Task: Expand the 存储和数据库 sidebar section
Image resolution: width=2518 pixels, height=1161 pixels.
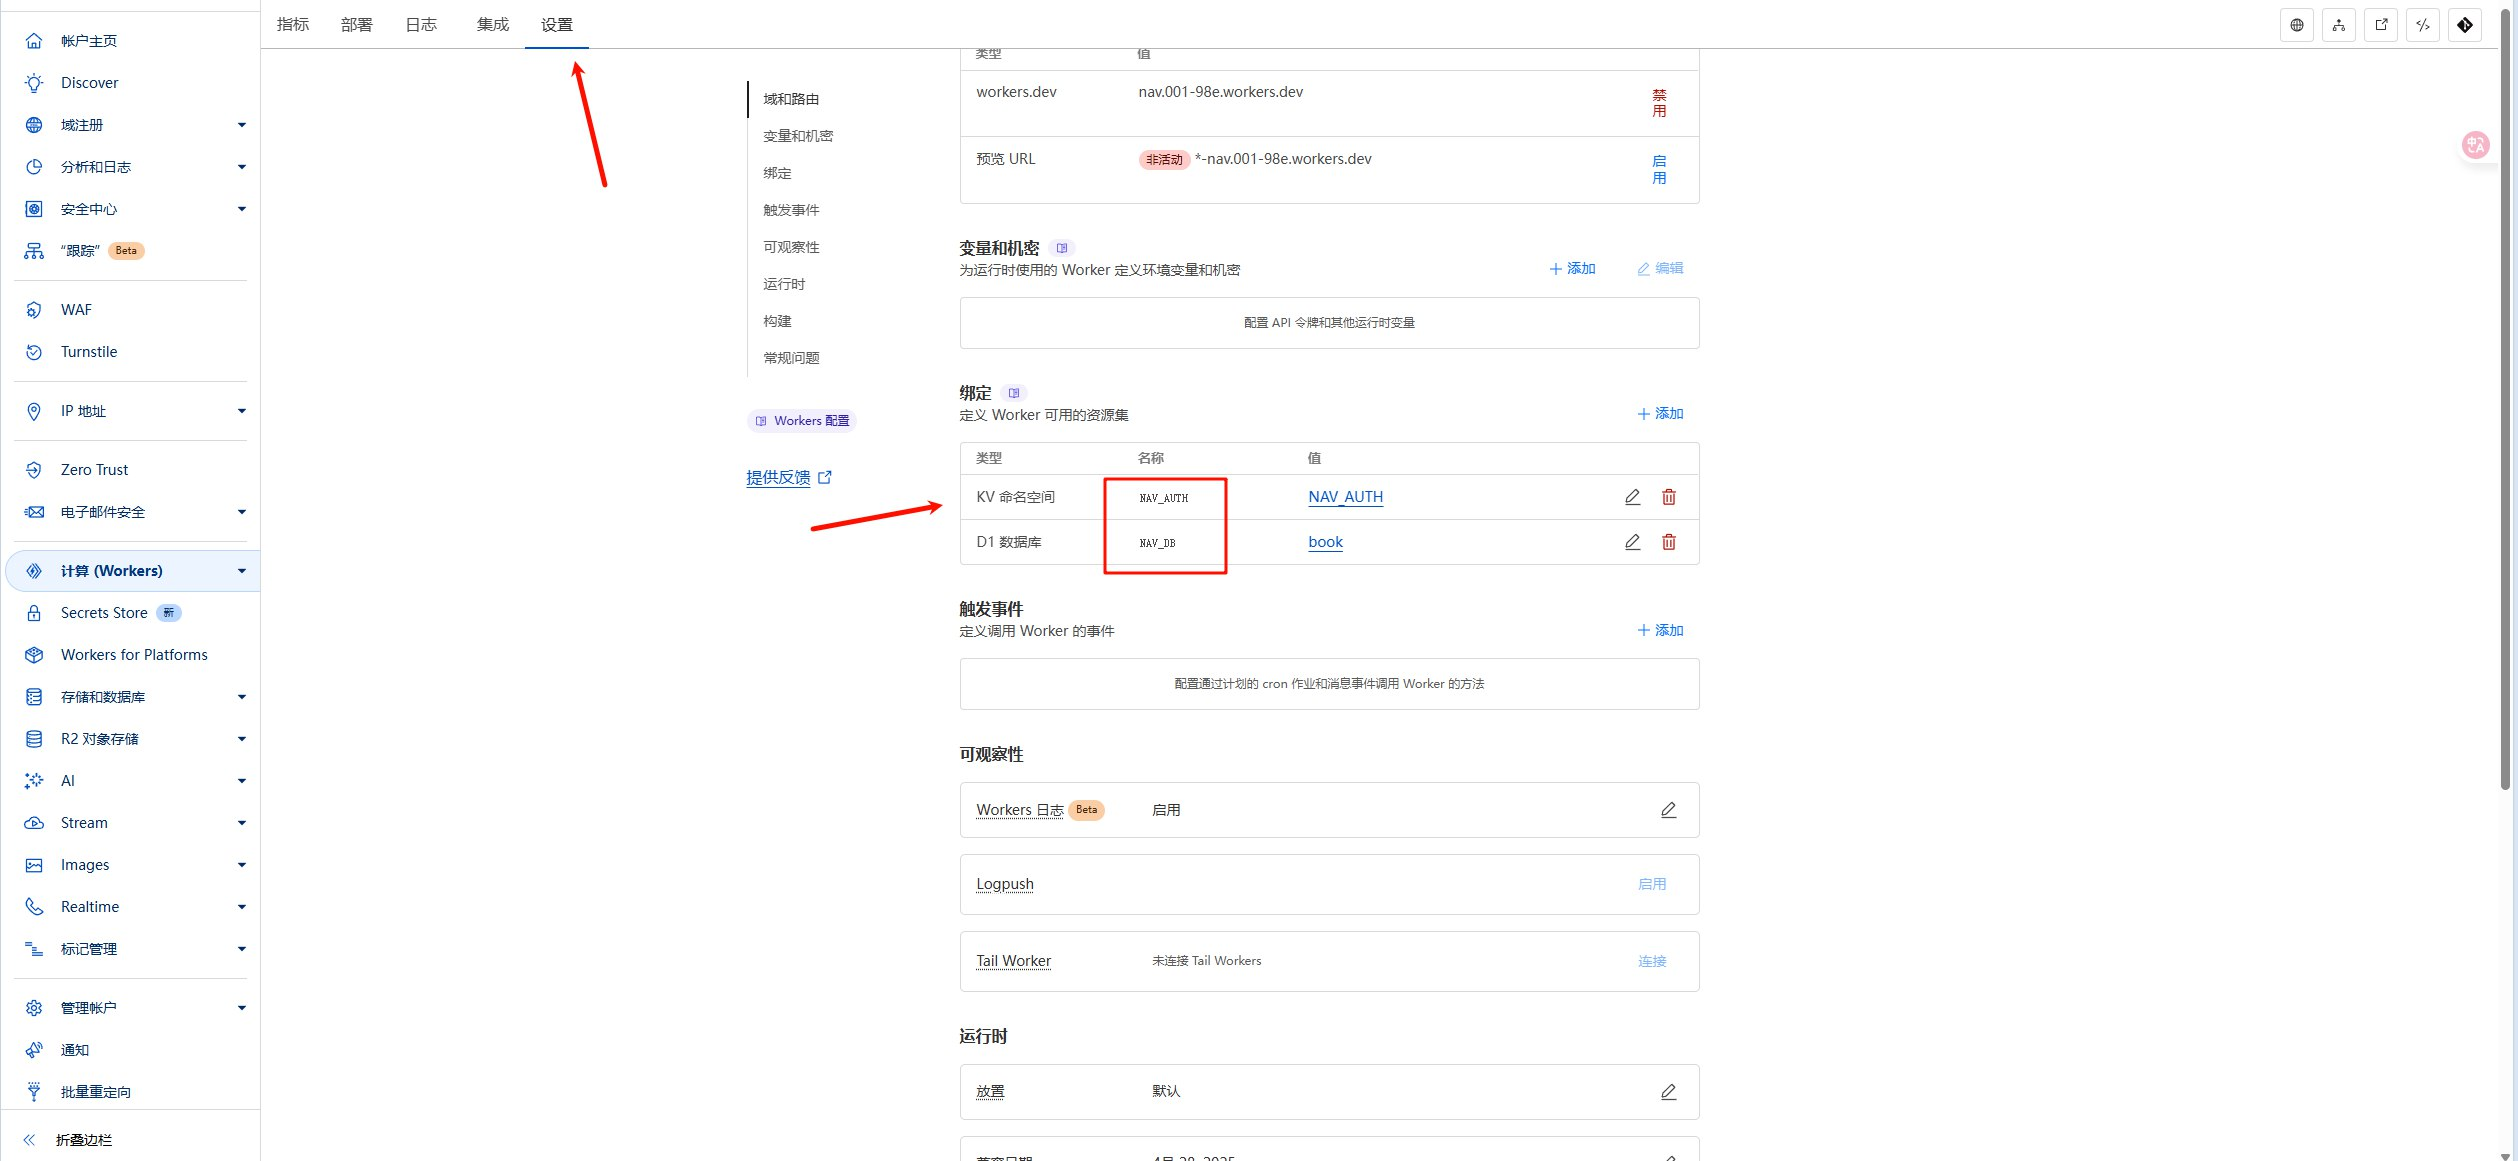Action: click(241, 697)
